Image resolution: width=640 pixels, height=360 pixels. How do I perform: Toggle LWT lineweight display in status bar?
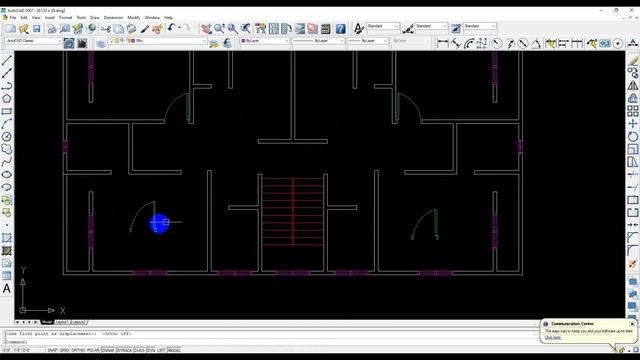coord(161,350)
